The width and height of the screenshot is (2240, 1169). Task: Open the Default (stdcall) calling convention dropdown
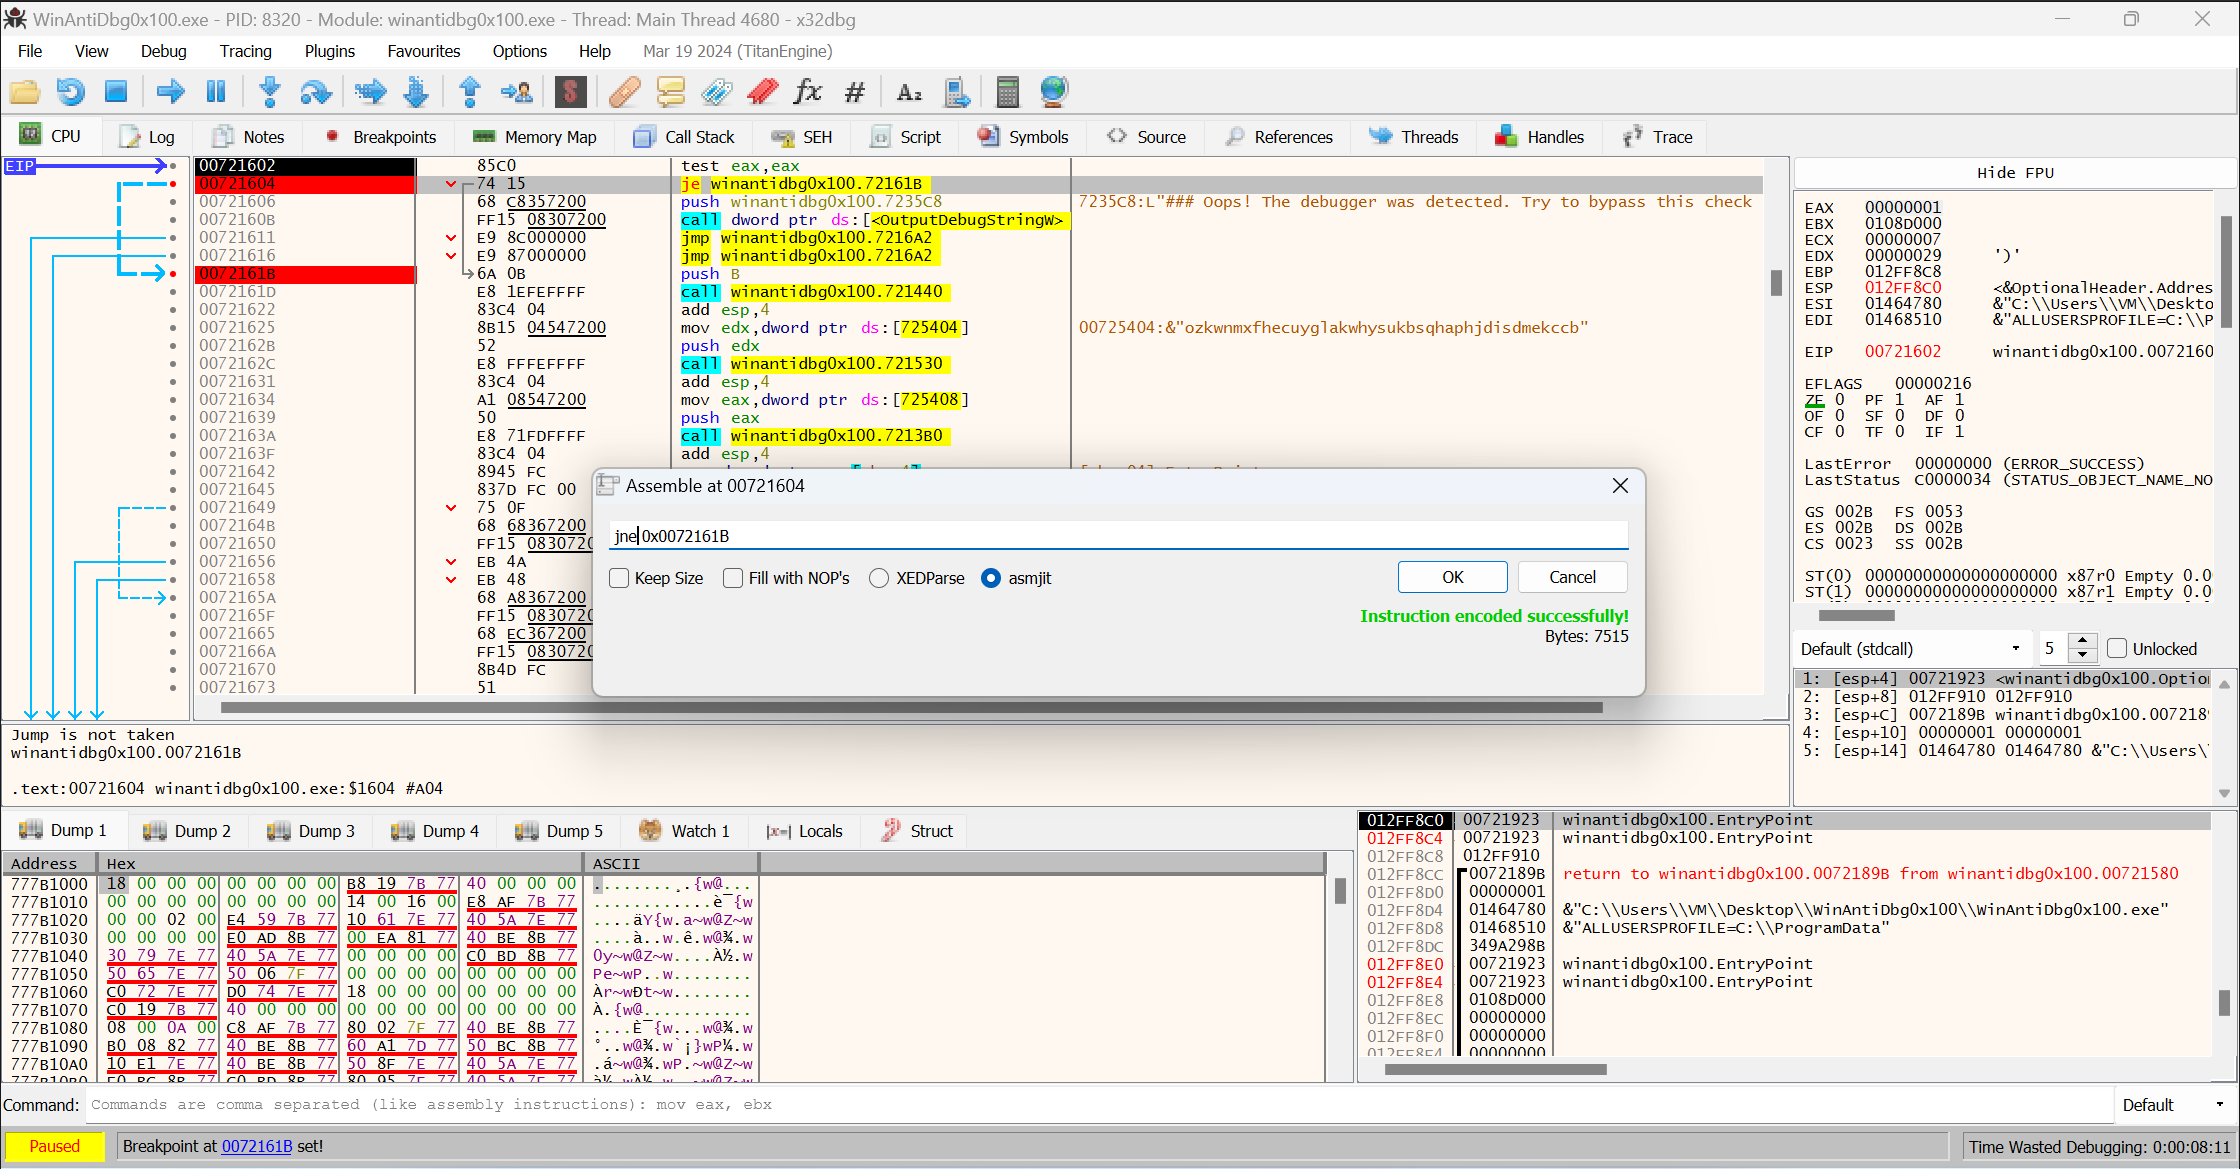pos(1910,648)
